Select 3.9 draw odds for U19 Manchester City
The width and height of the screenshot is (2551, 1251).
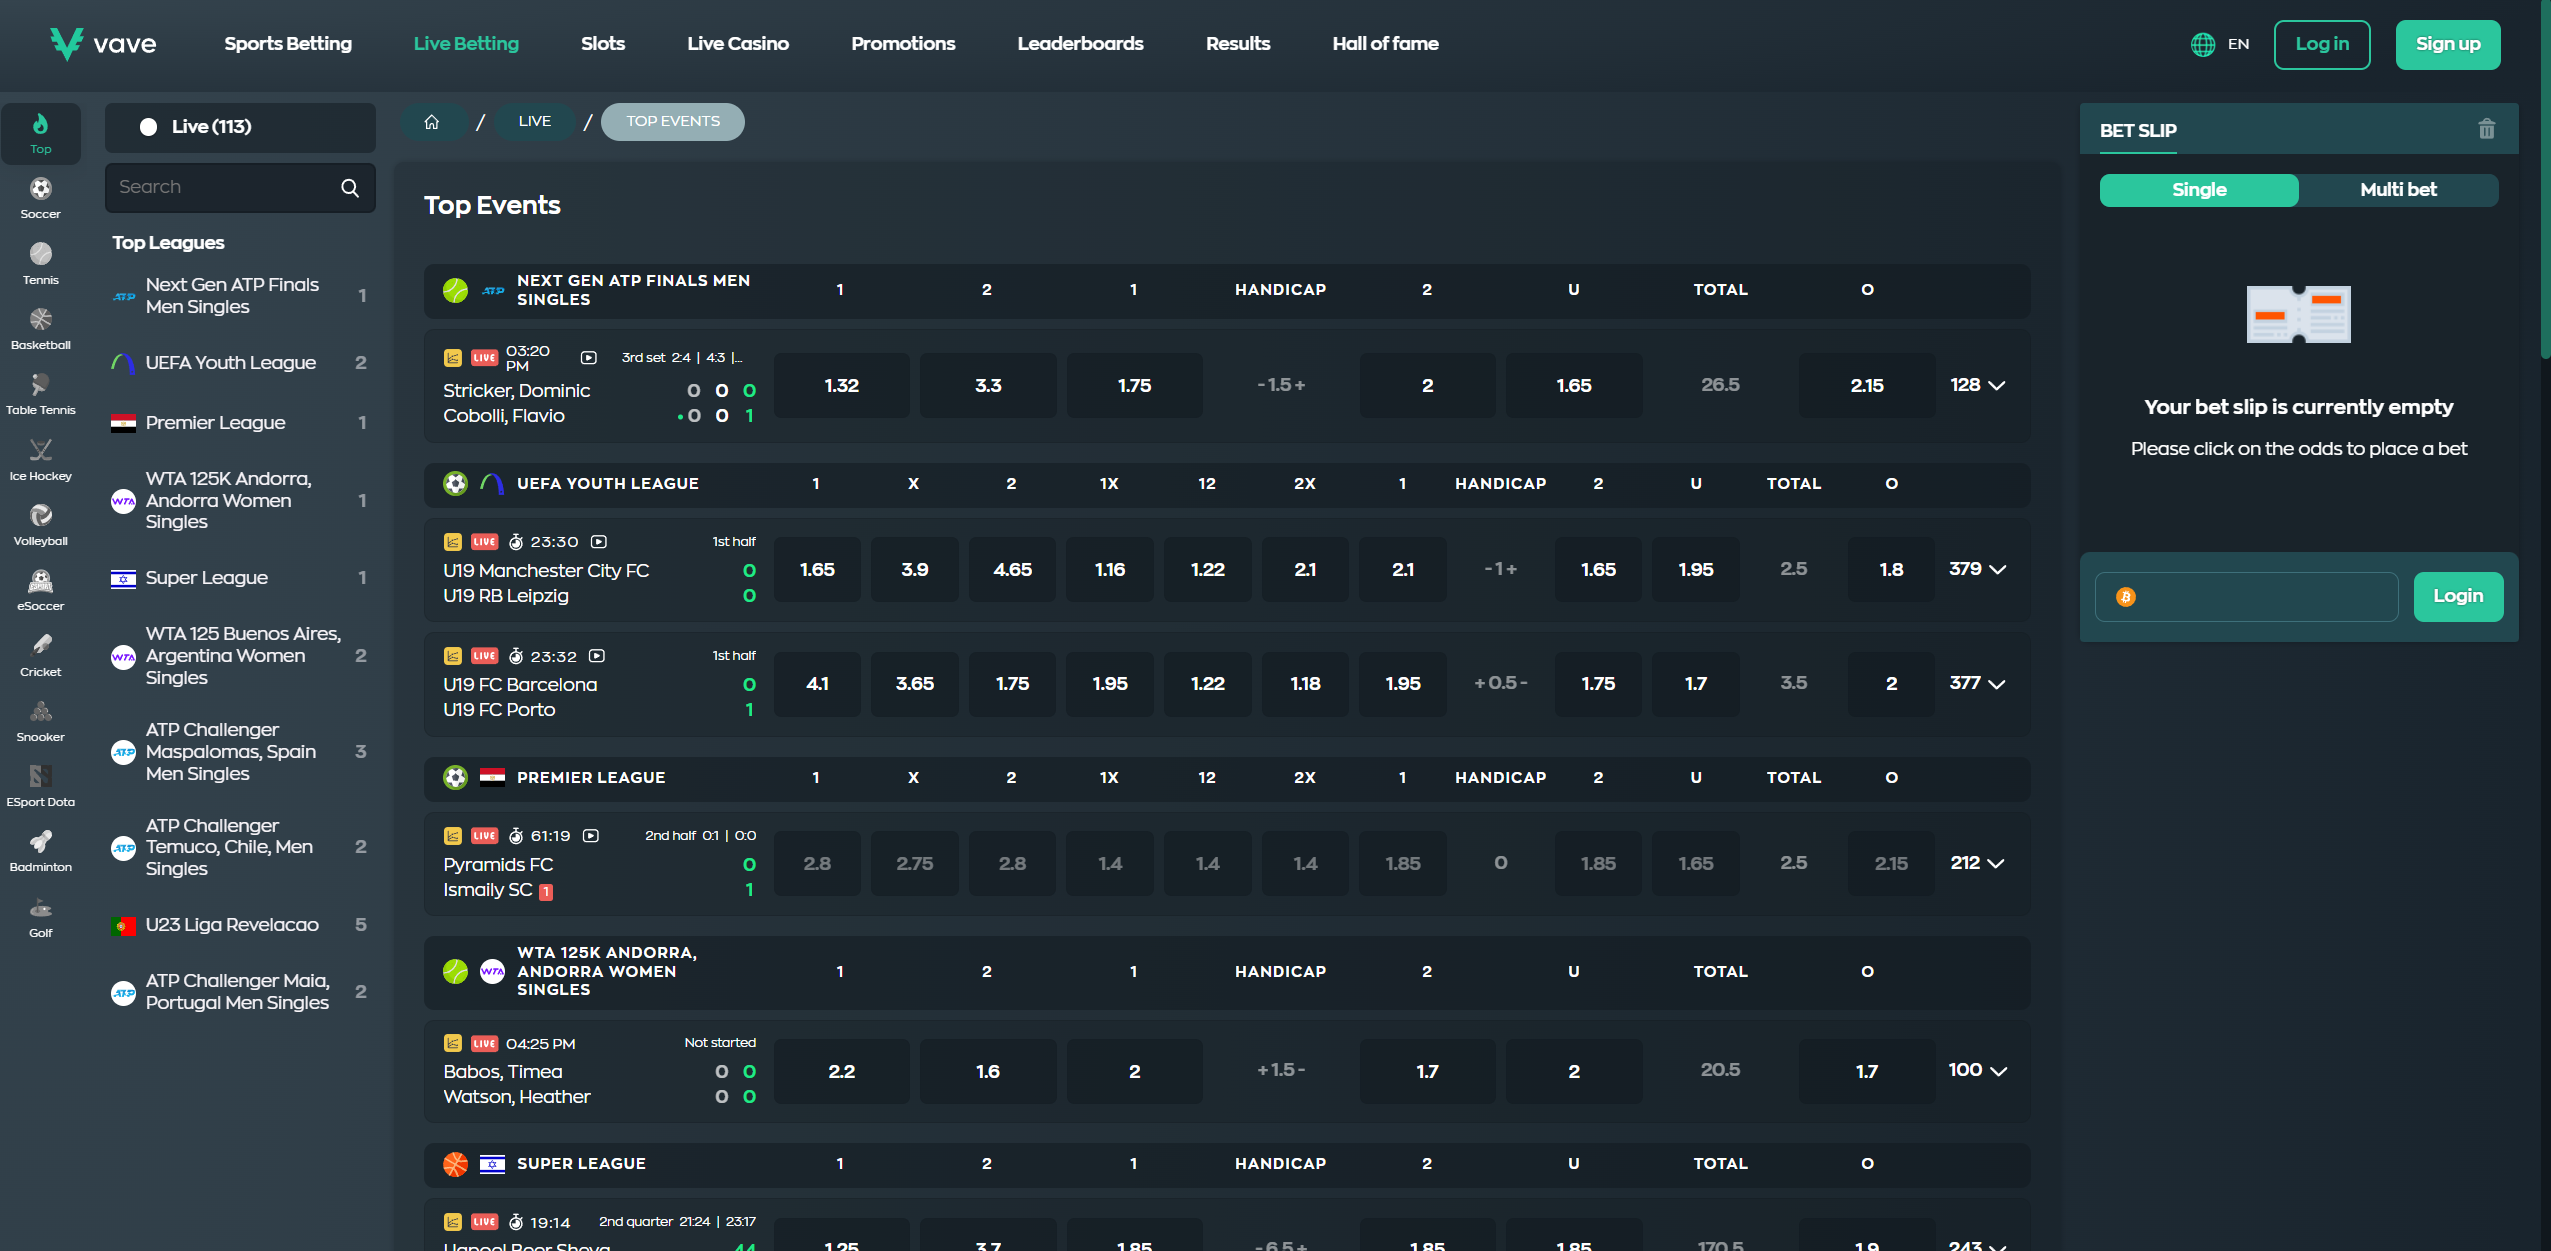pyautogui.click(x=914, y=569)
